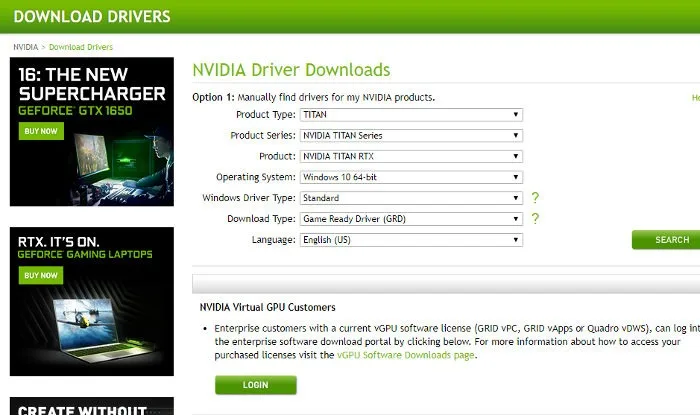Click the help question mark beside Download Type

pyautogui.click(x=535, y=219)
